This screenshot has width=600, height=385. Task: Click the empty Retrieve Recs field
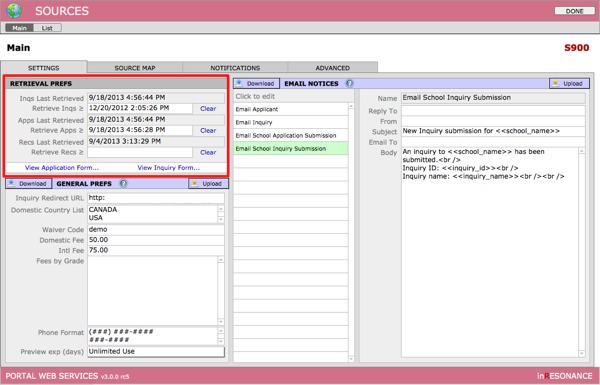point(140,152)
